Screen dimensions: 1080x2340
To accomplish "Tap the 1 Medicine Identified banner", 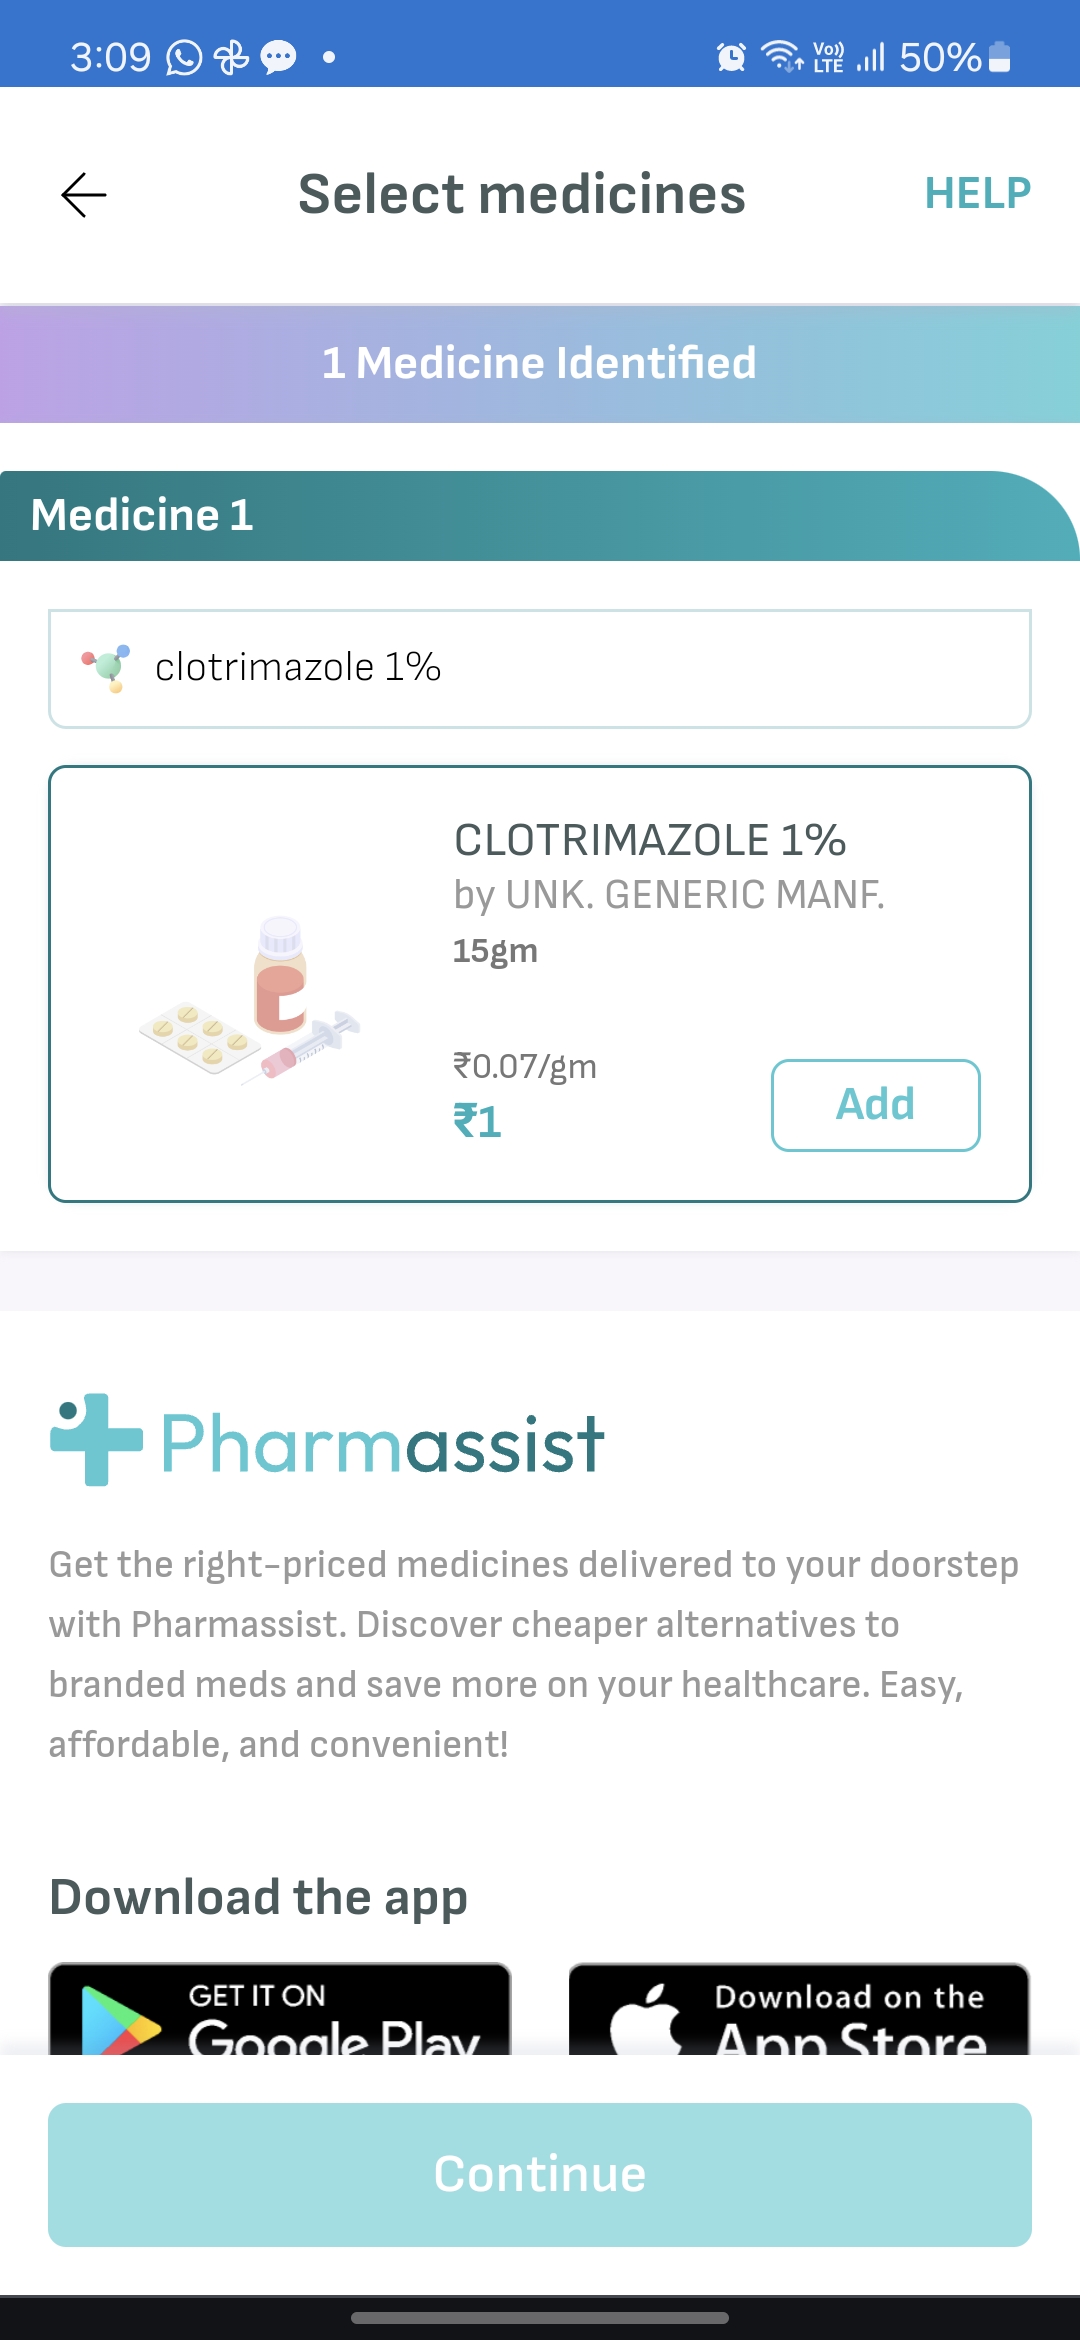I will [540, 364].
